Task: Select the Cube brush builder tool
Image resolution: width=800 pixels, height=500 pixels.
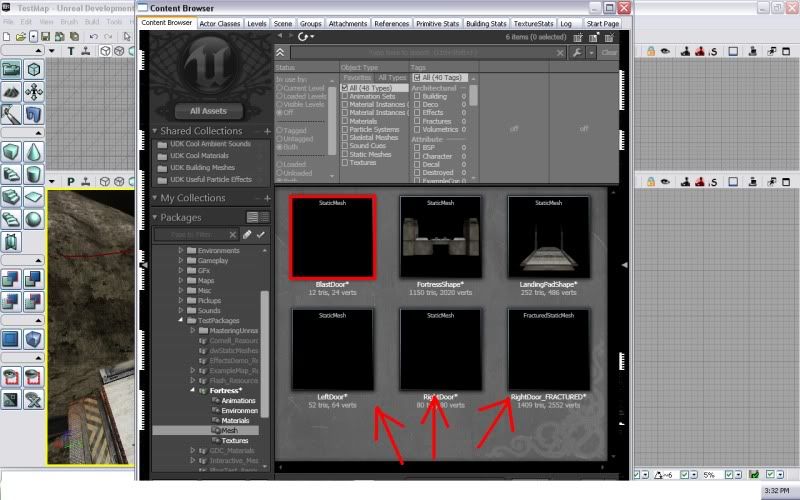Action: [11, 152]
